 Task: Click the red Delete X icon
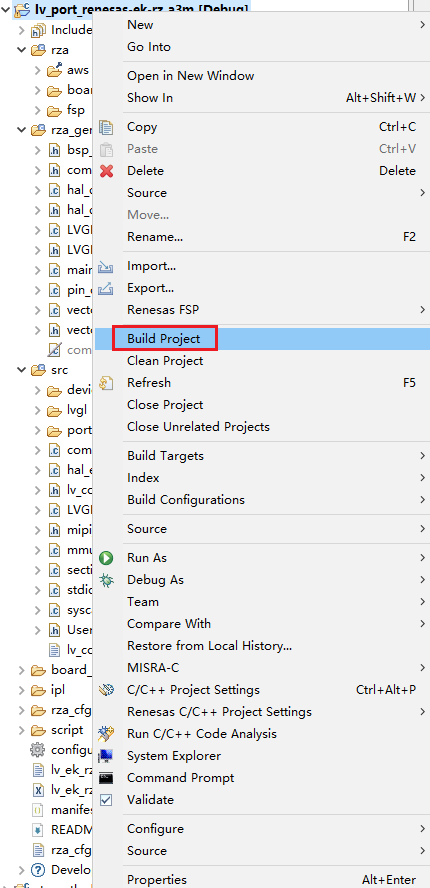tap(106, 171)
